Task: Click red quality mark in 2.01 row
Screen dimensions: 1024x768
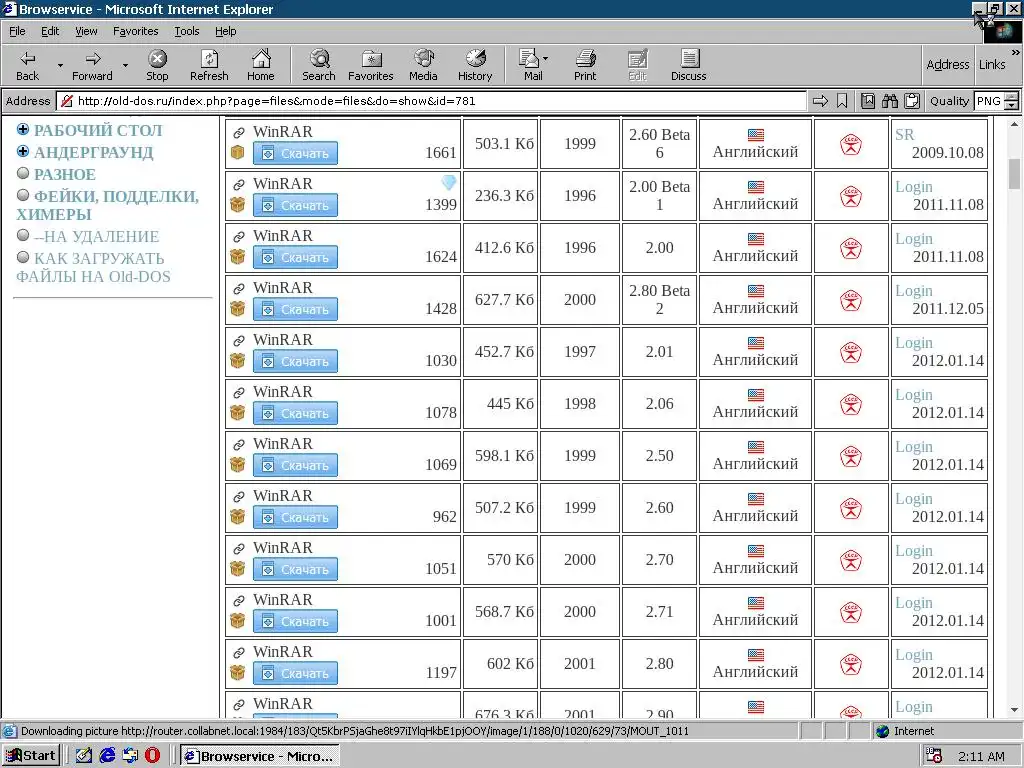Action: 851,353
